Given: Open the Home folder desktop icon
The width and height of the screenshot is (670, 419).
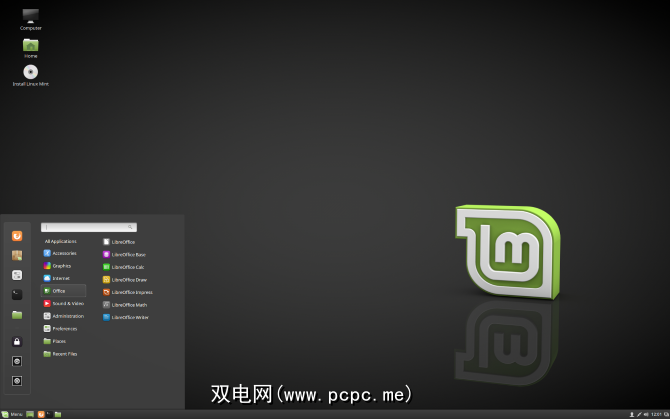Looking at the screenshot, I should pyautogui.click(x=30, y=48).
